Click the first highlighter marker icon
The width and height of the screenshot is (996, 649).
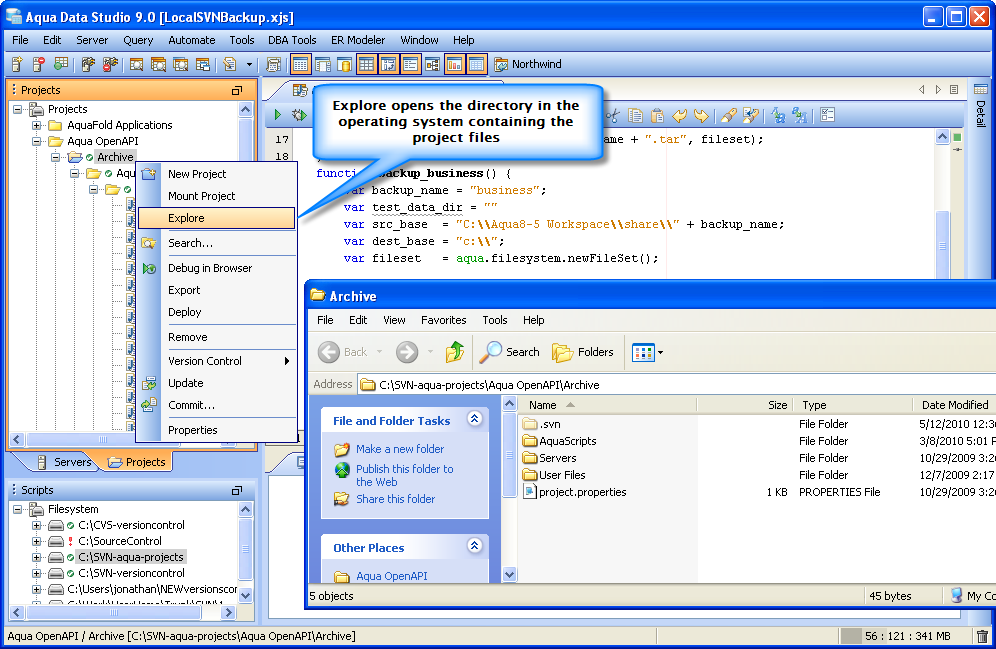tap(729, 116)
